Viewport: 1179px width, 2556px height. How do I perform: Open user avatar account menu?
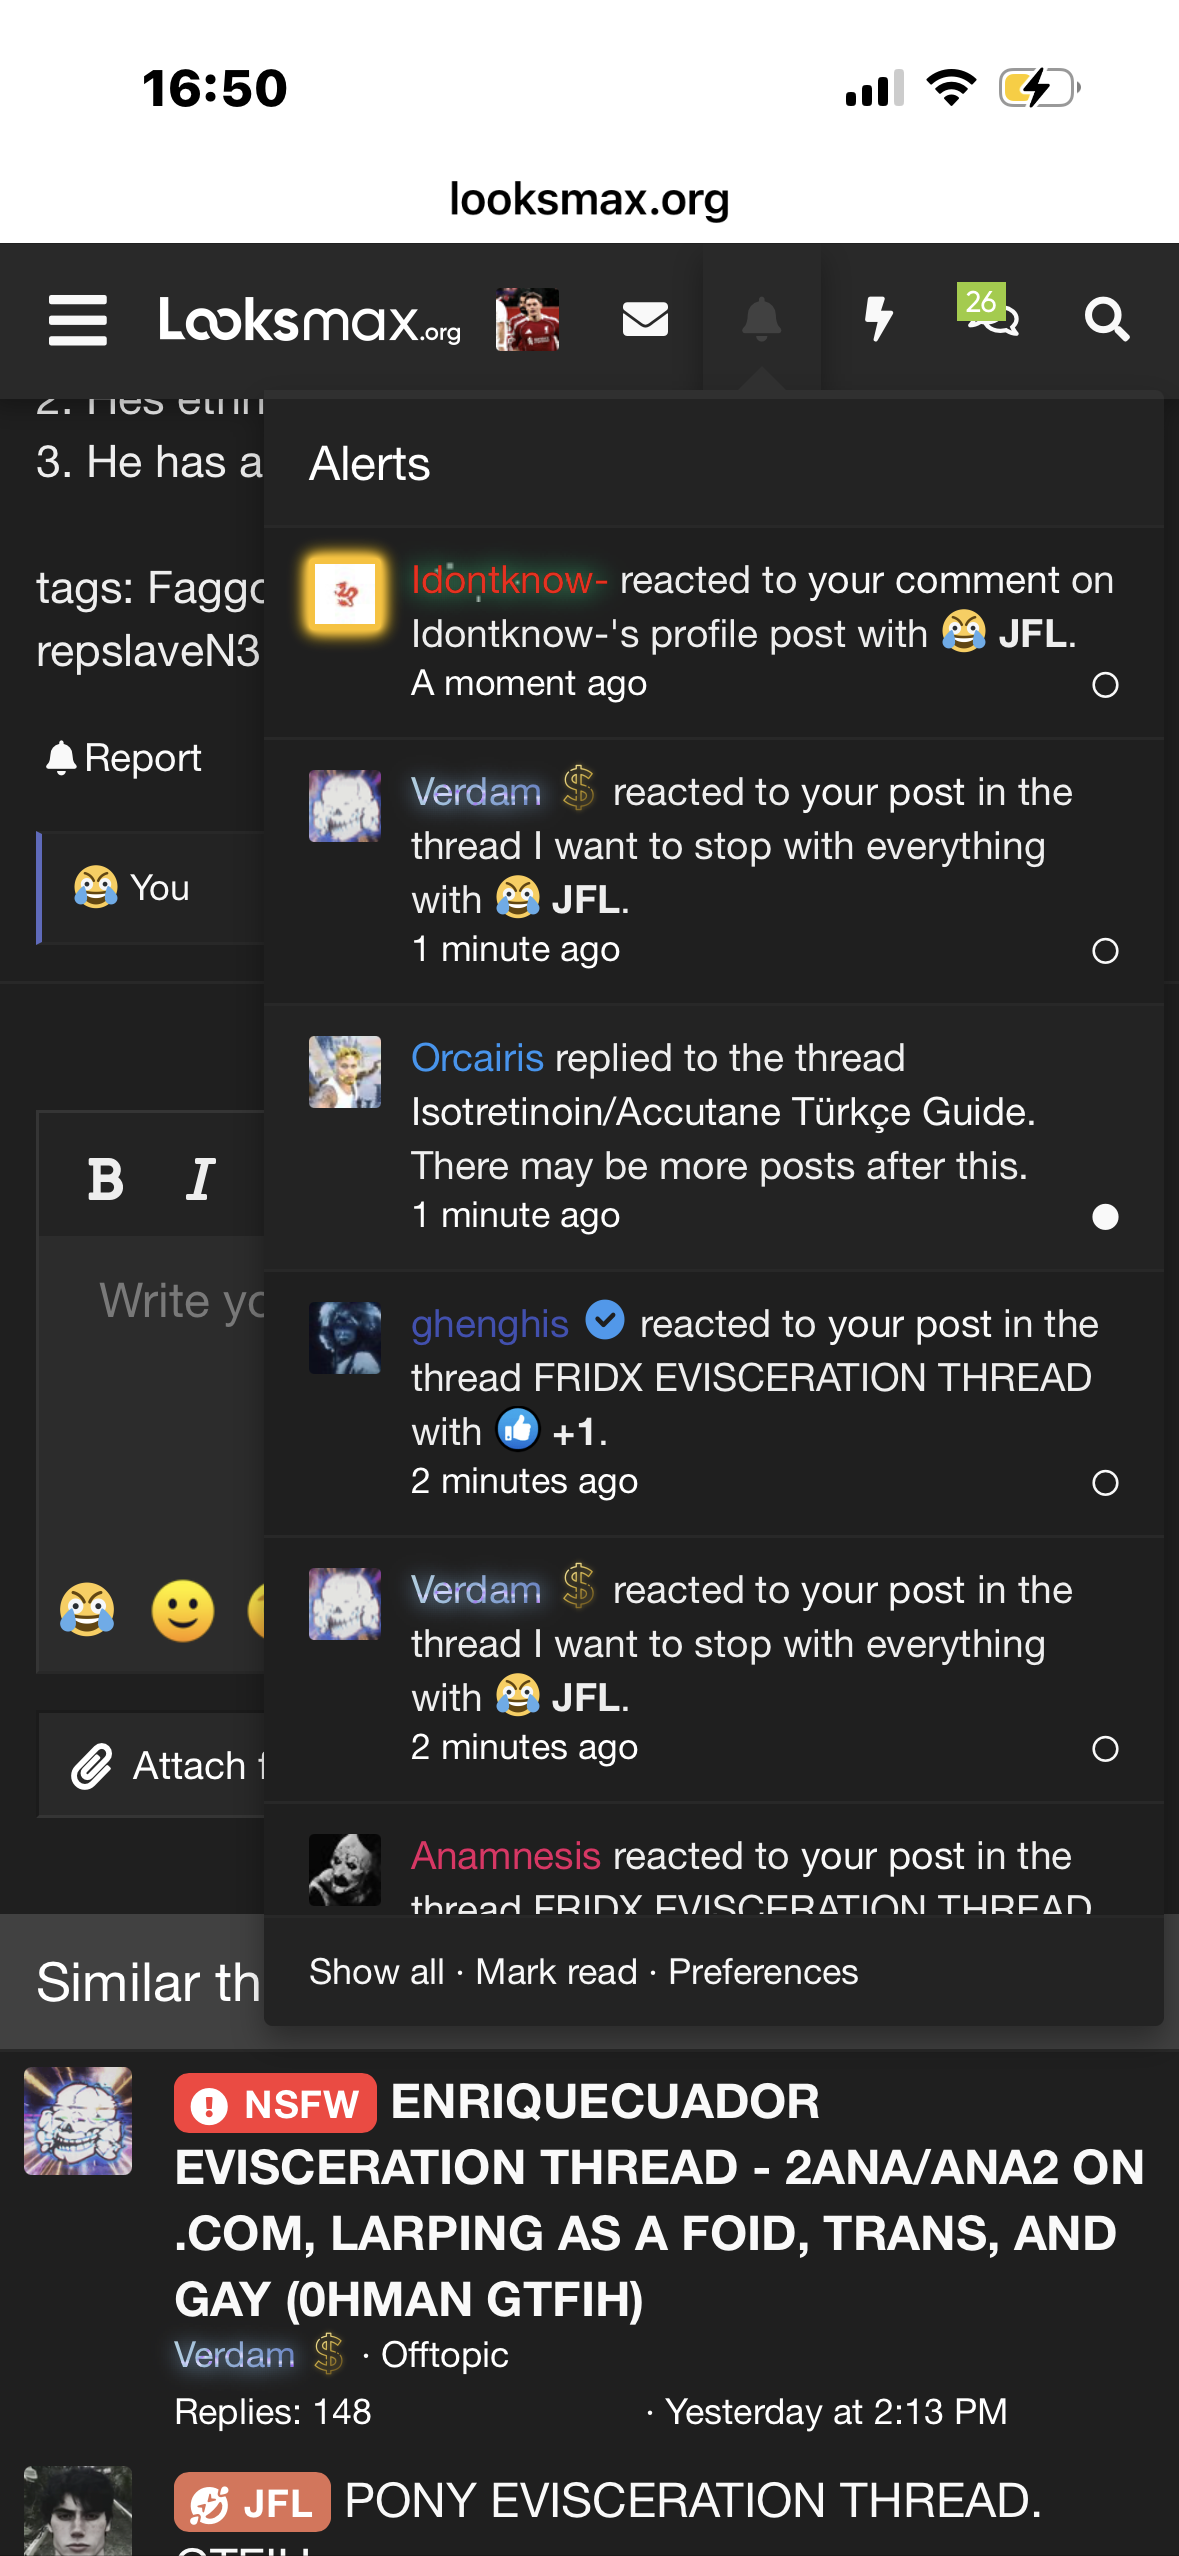pos(527,320)
